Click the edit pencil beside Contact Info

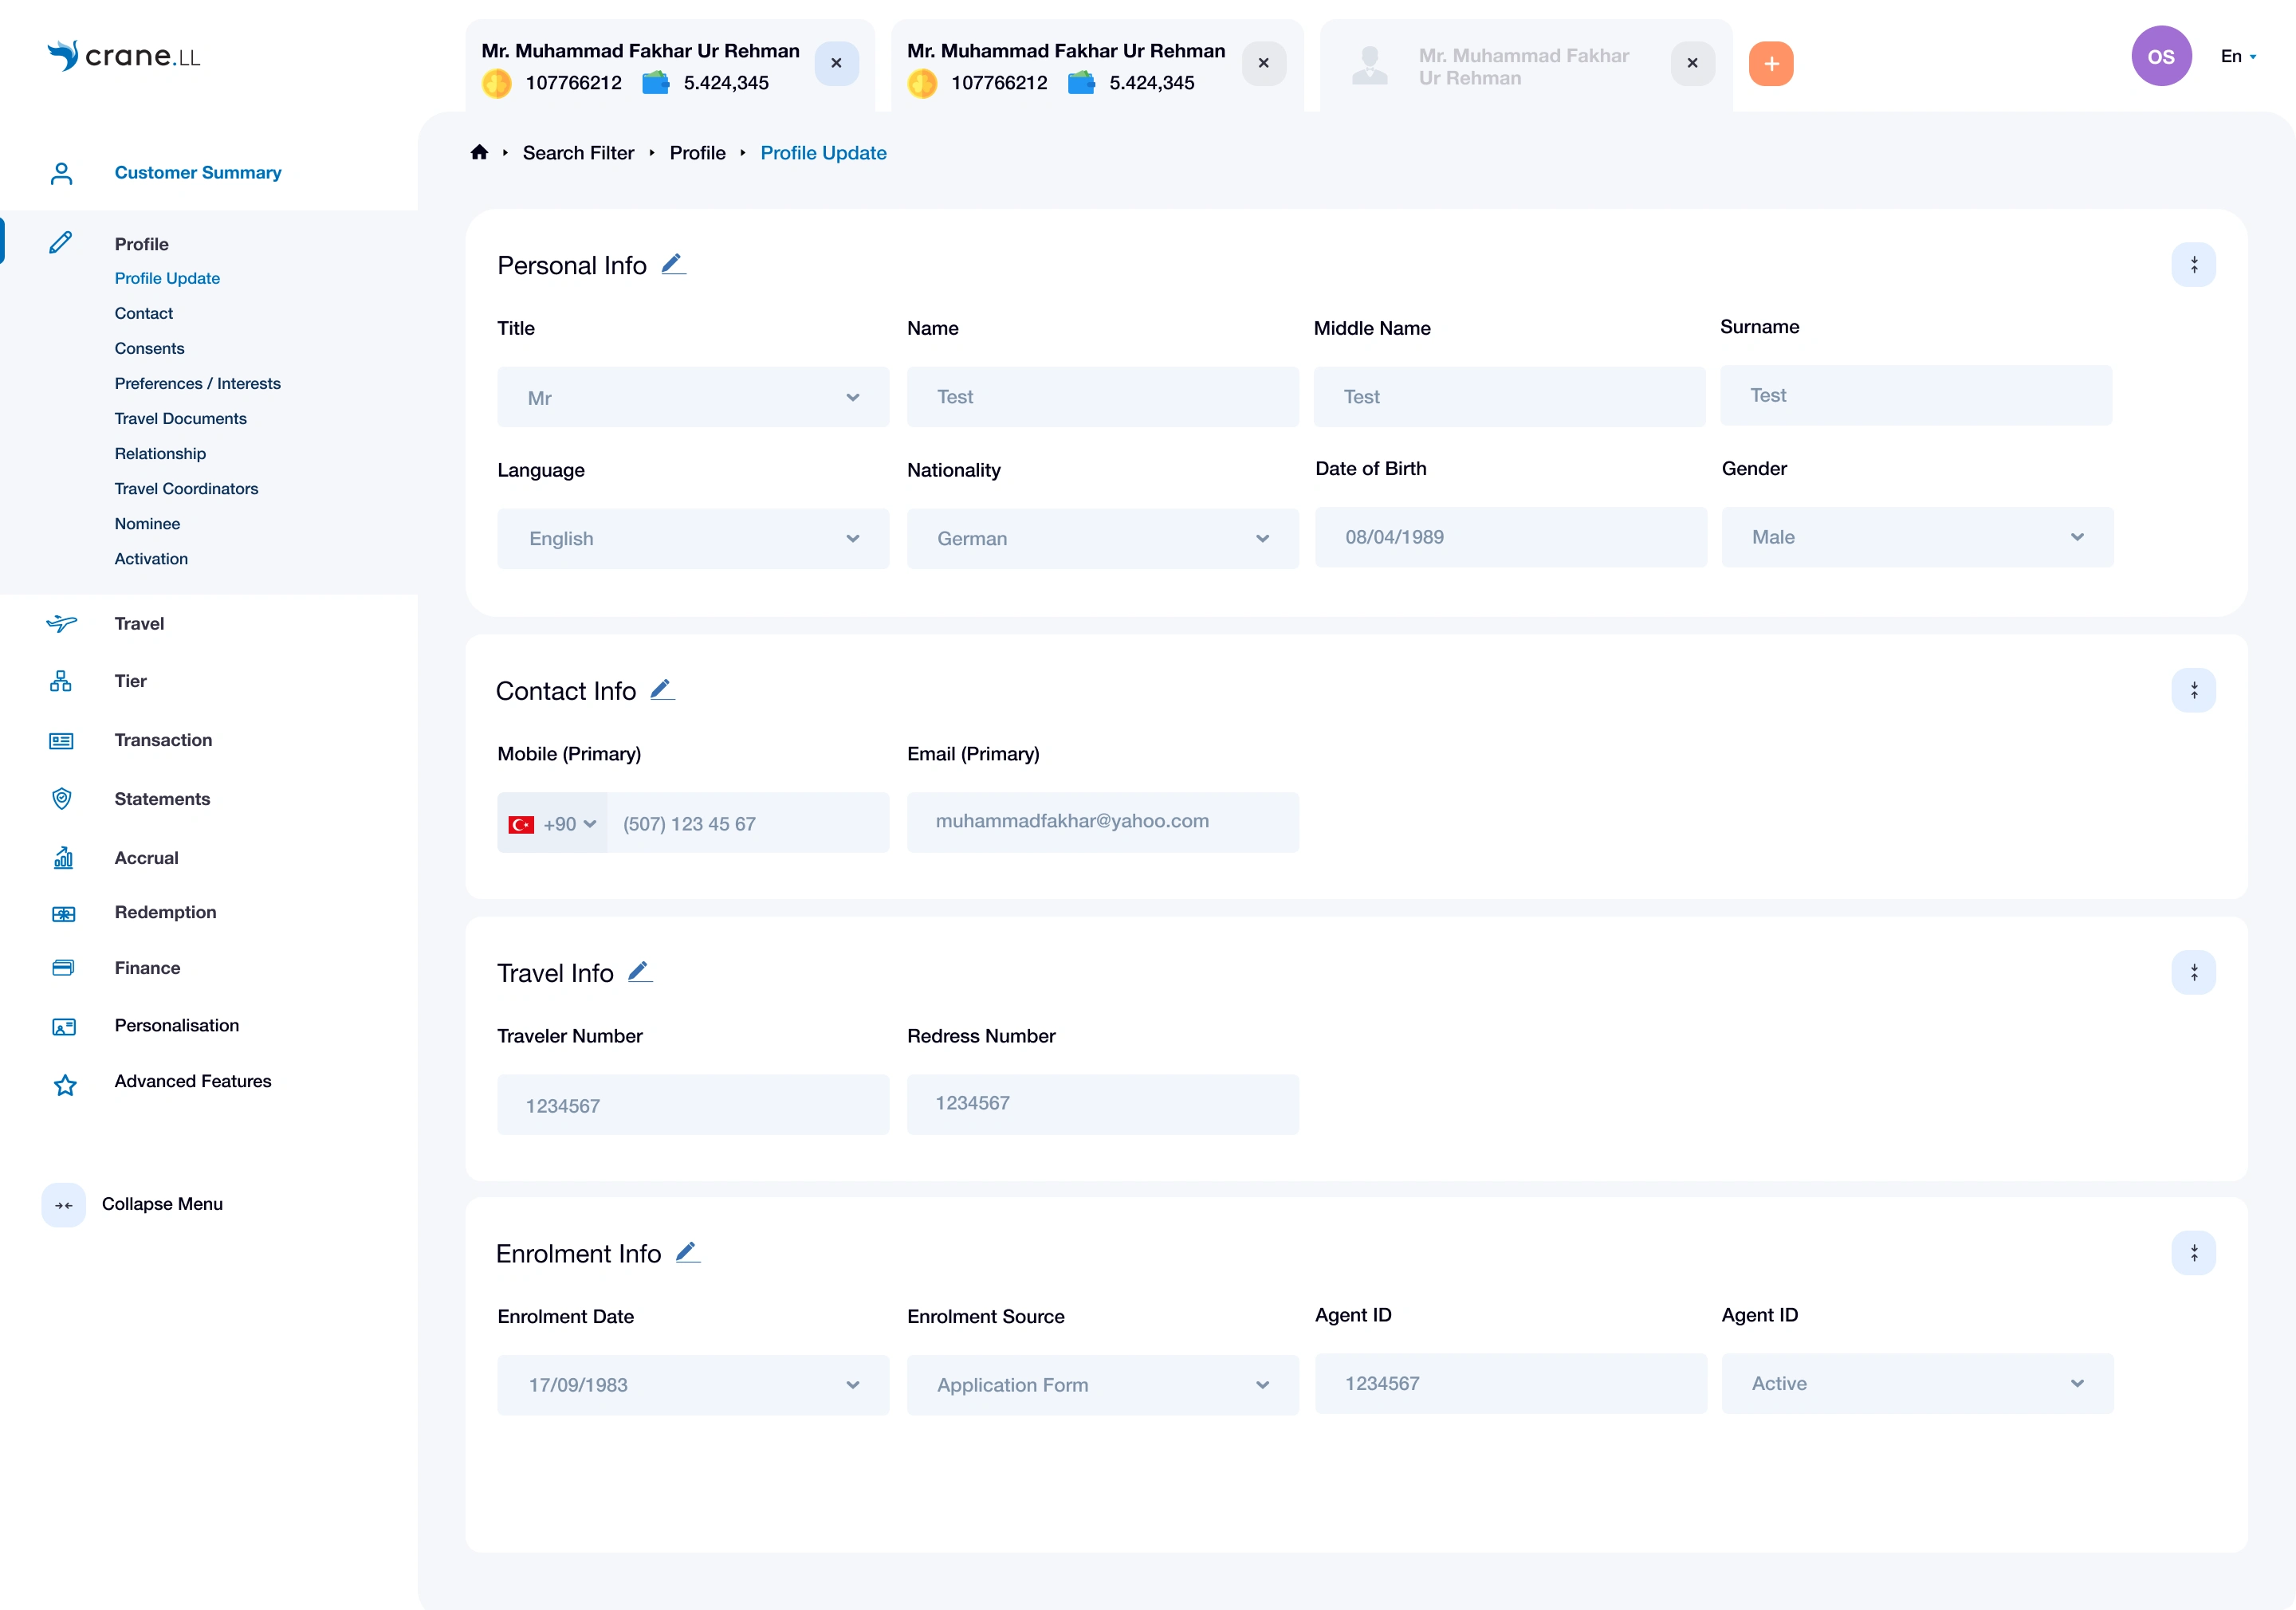[x=662, y=690]
